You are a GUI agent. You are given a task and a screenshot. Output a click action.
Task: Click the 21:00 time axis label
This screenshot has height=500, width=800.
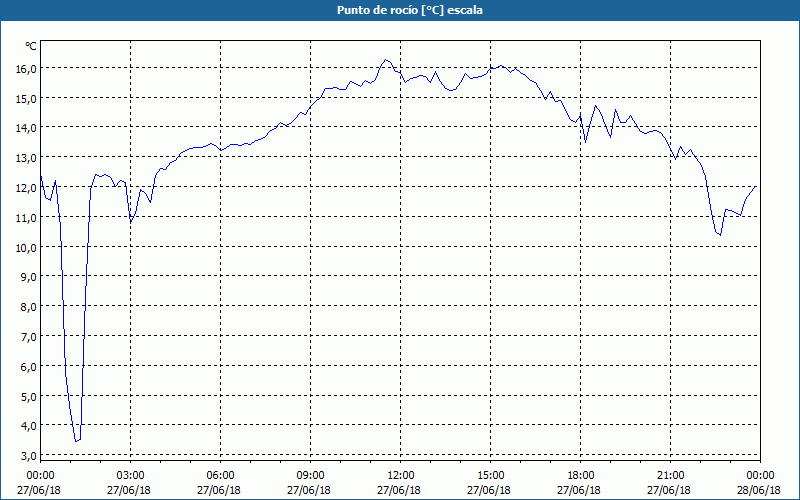pos(670,476)
